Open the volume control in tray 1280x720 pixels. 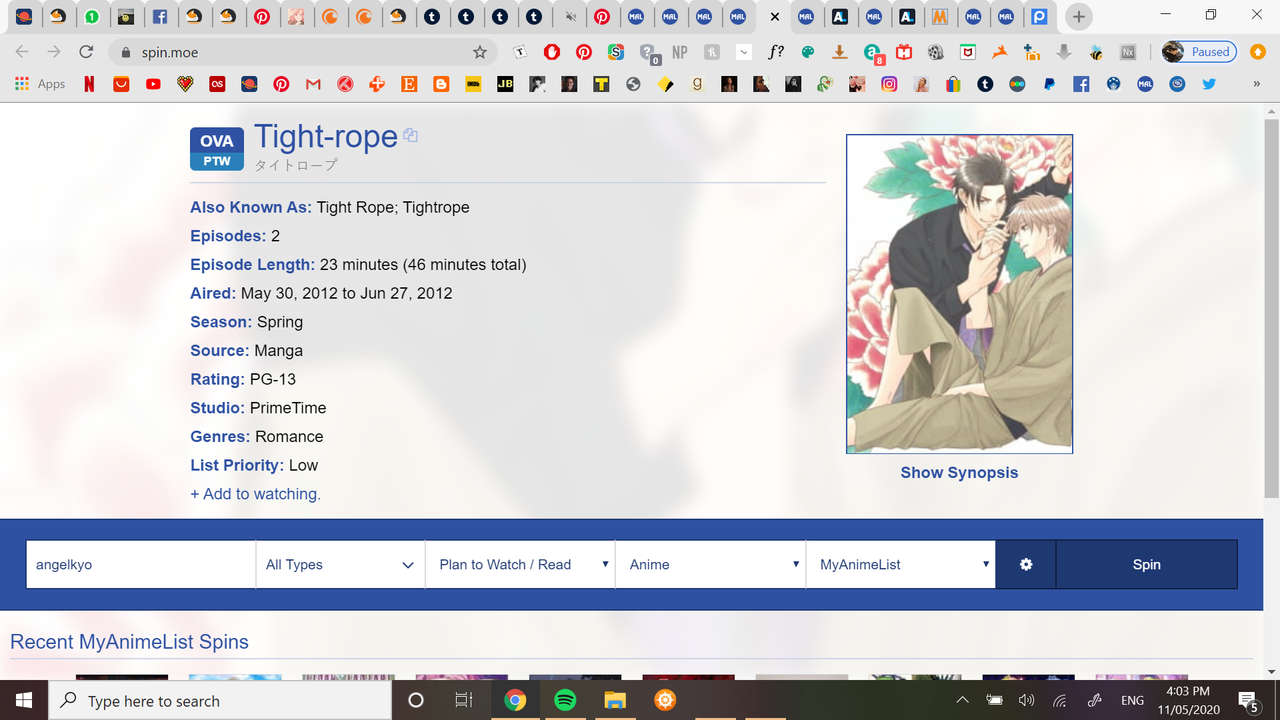pos(1026,700)
